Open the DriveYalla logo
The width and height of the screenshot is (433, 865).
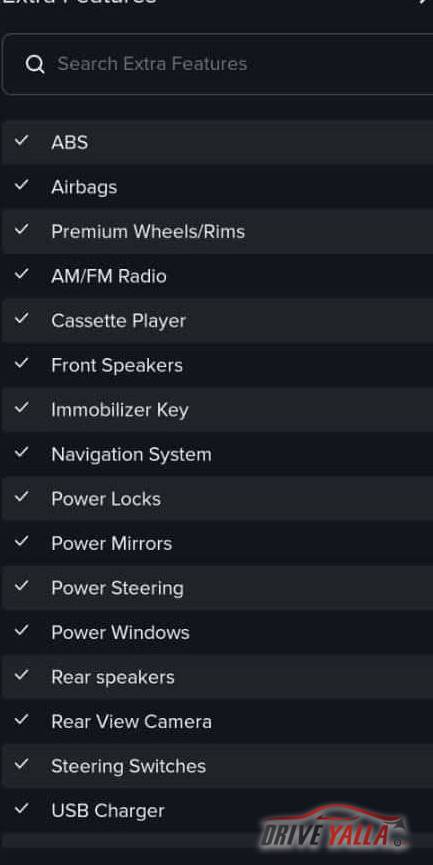pyautogui.click(x=335, y=826)
